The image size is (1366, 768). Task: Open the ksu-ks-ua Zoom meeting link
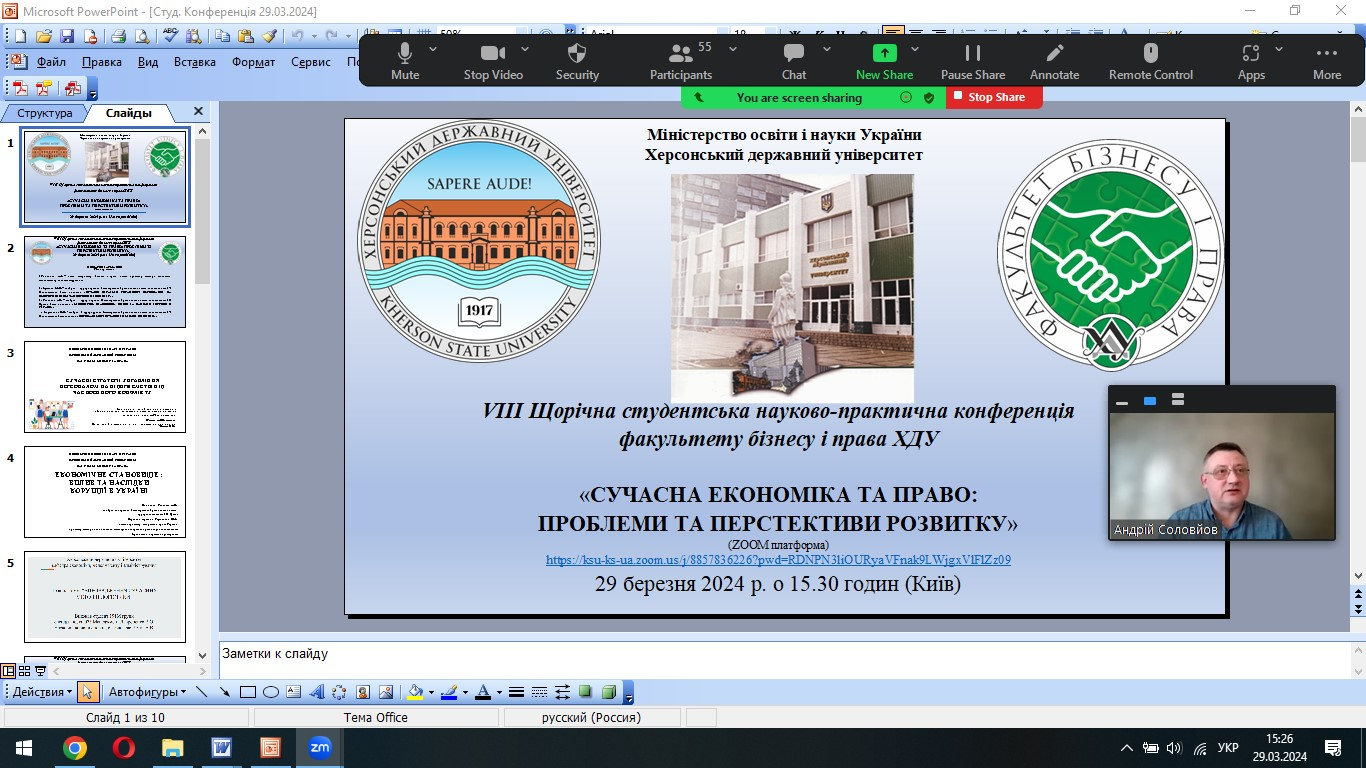pyautogui.click(x=778, y=560)
